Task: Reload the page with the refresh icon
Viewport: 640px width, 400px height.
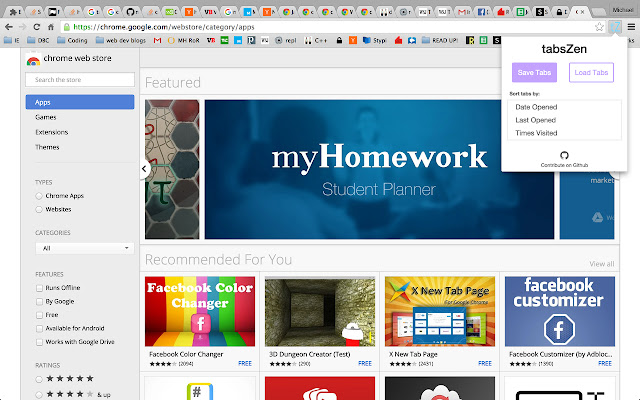Action: coord(36,27)
